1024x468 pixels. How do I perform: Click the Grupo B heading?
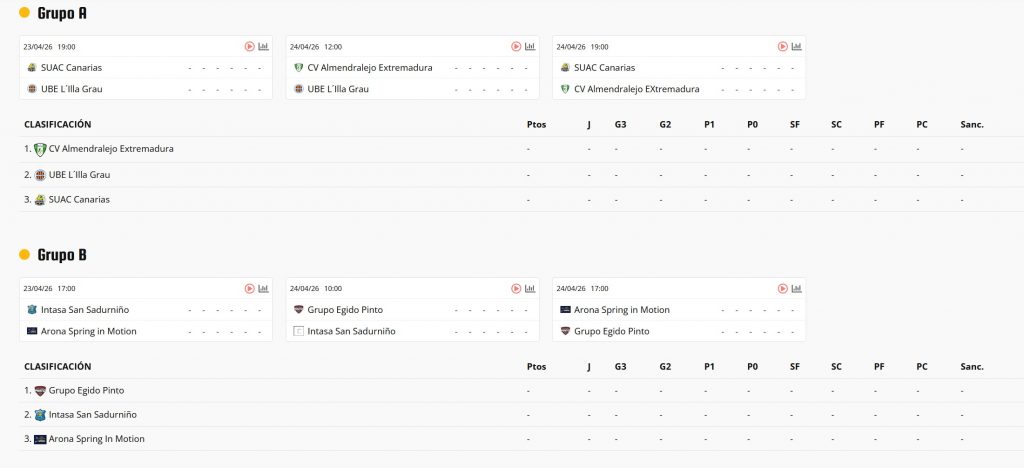(x=62, y=255)
